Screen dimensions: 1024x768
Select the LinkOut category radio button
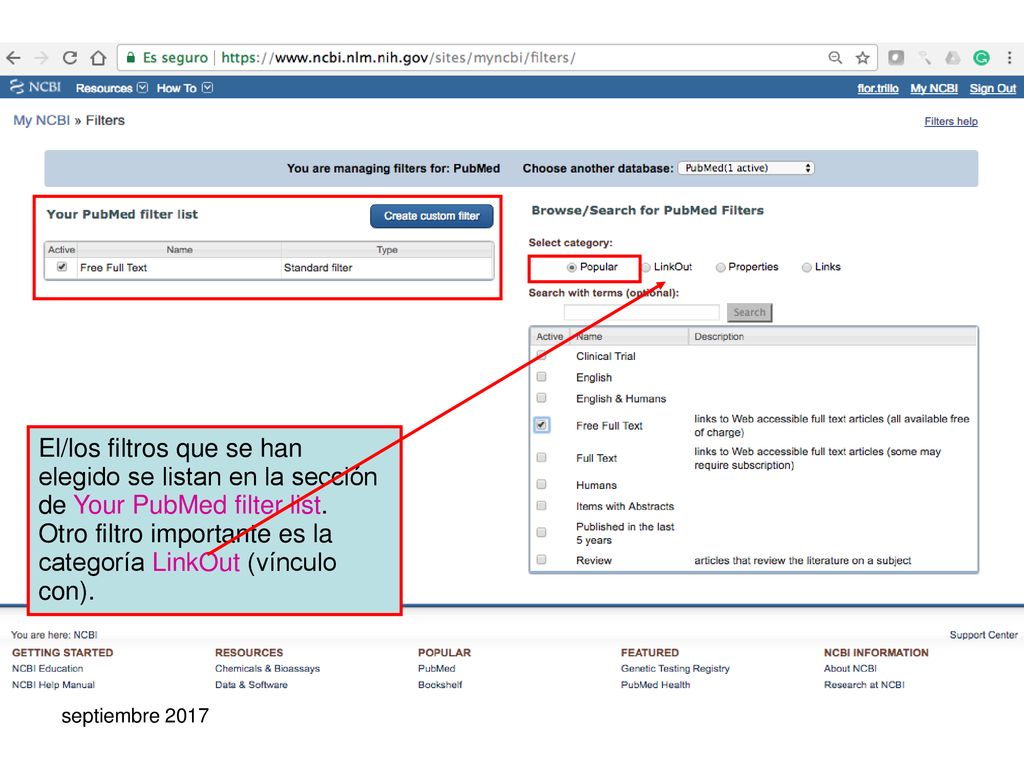646,267
